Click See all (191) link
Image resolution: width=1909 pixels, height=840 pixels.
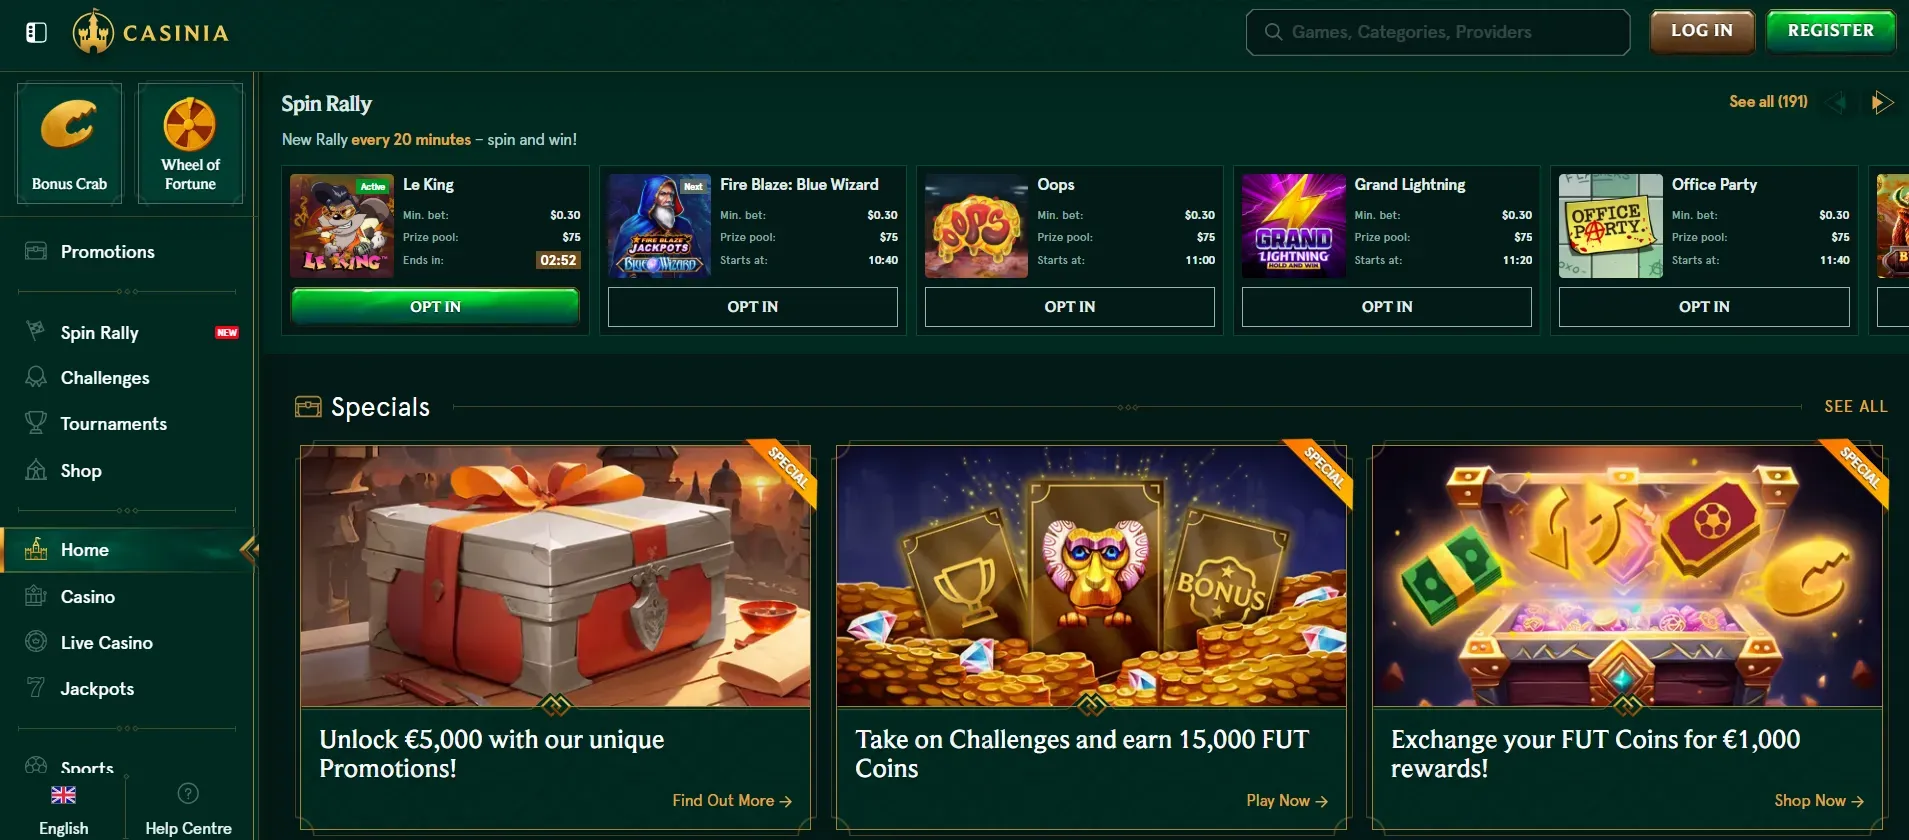click(x=1768, y=102)
